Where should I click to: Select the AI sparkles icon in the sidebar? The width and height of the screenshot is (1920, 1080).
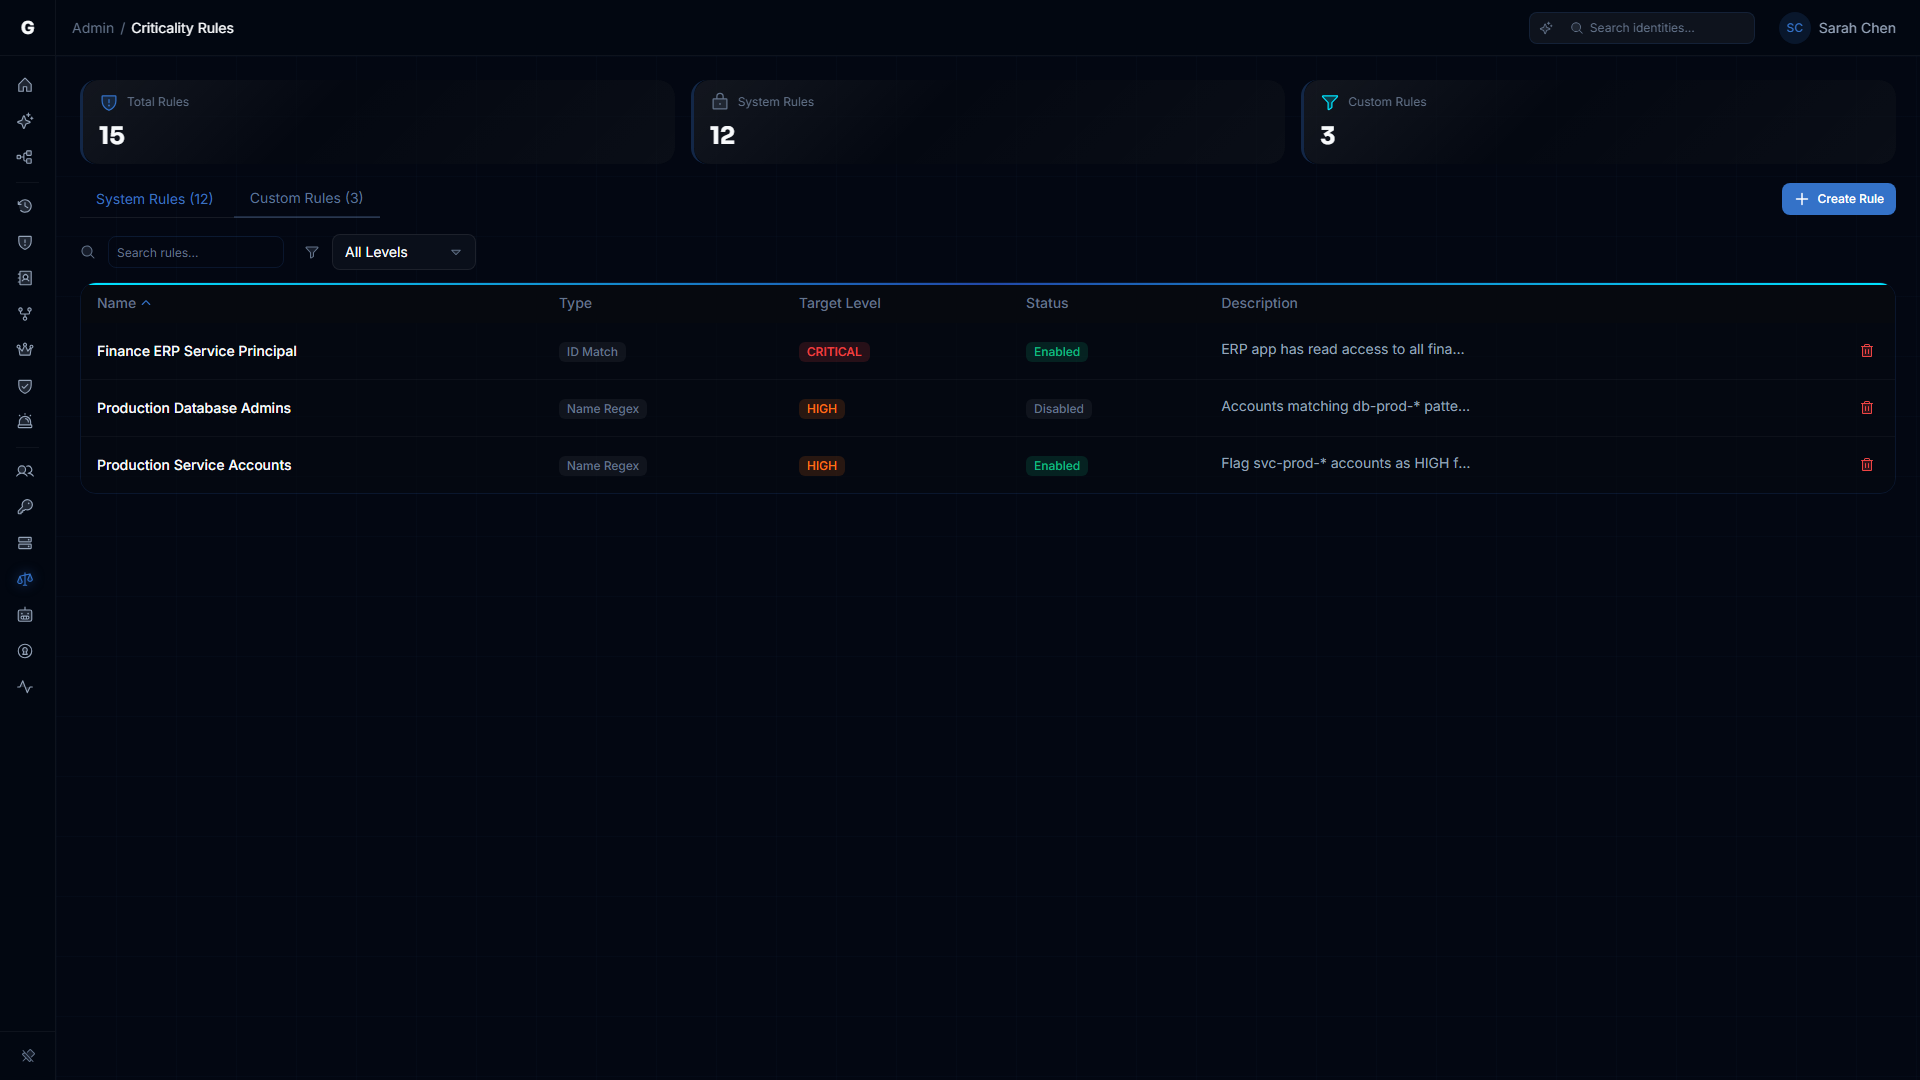tap(25, 121)
